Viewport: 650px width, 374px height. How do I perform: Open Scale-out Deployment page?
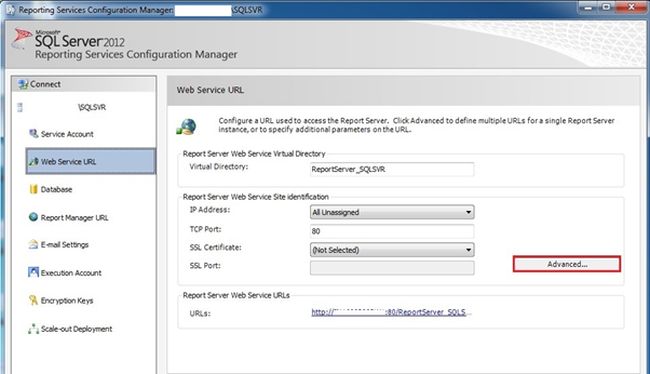pos(76,329)
